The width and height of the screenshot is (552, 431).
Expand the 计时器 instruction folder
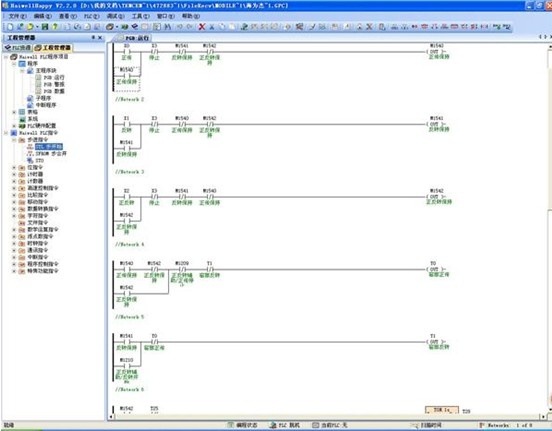pyautogui.click(x=14, y=174)
